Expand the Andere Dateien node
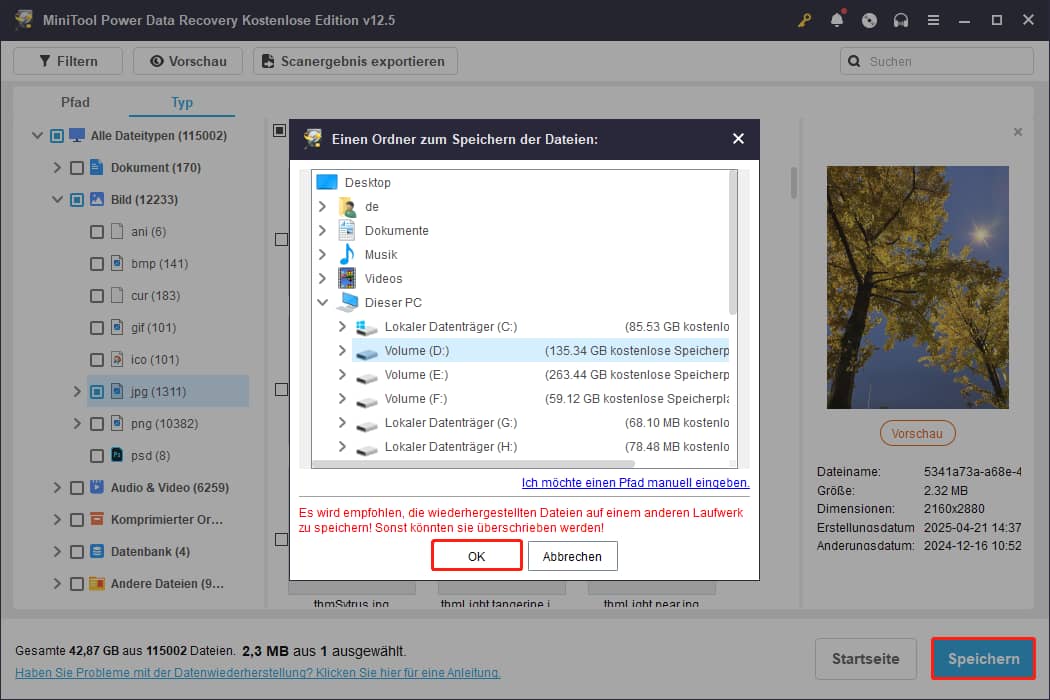Image resolution: width=1050 pixels, height=700 pixels. (x=57, y=583)
